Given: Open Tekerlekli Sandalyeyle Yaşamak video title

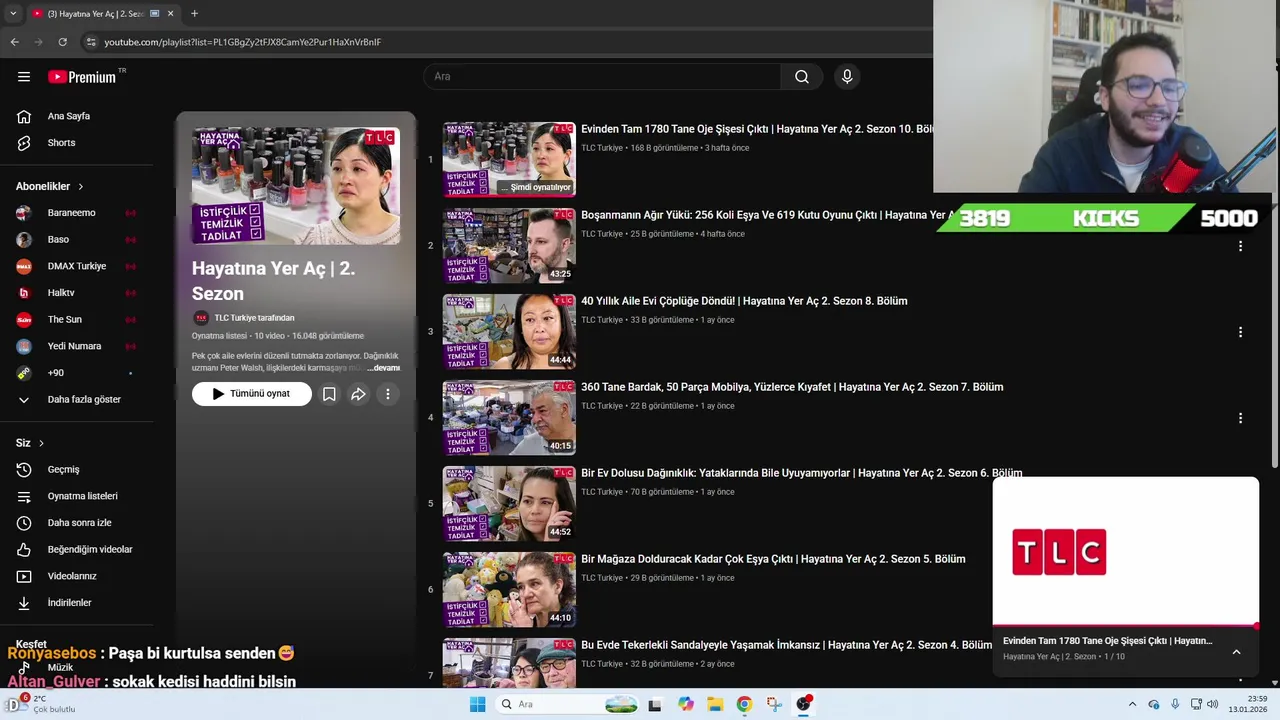Looking at the screenshot, I should tap(786, 645).
